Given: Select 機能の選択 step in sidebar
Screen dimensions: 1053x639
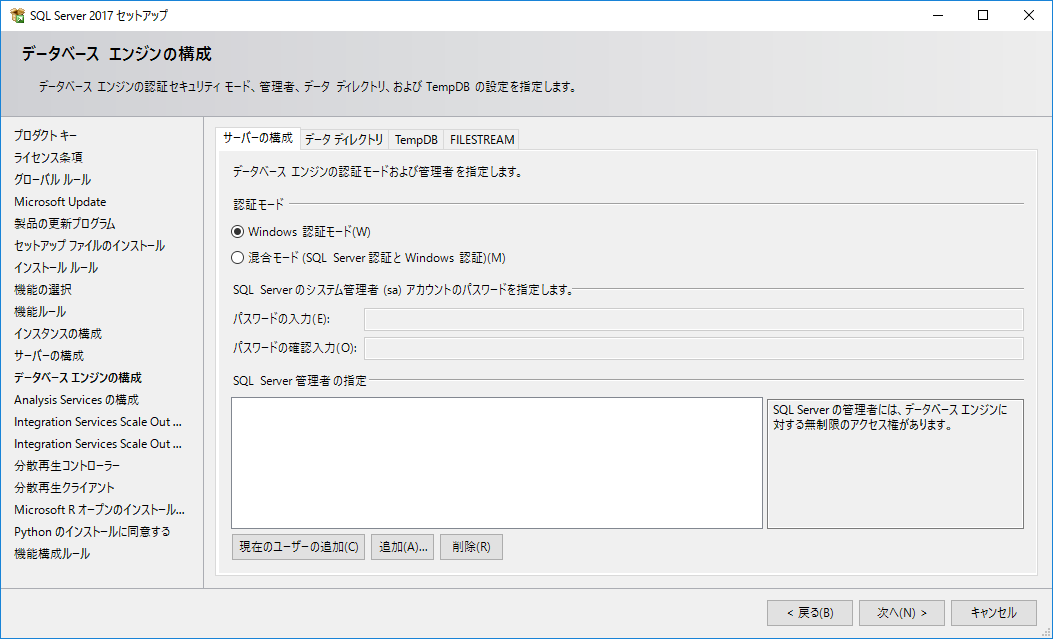Looking at the screenshot, I should [43, 290].
